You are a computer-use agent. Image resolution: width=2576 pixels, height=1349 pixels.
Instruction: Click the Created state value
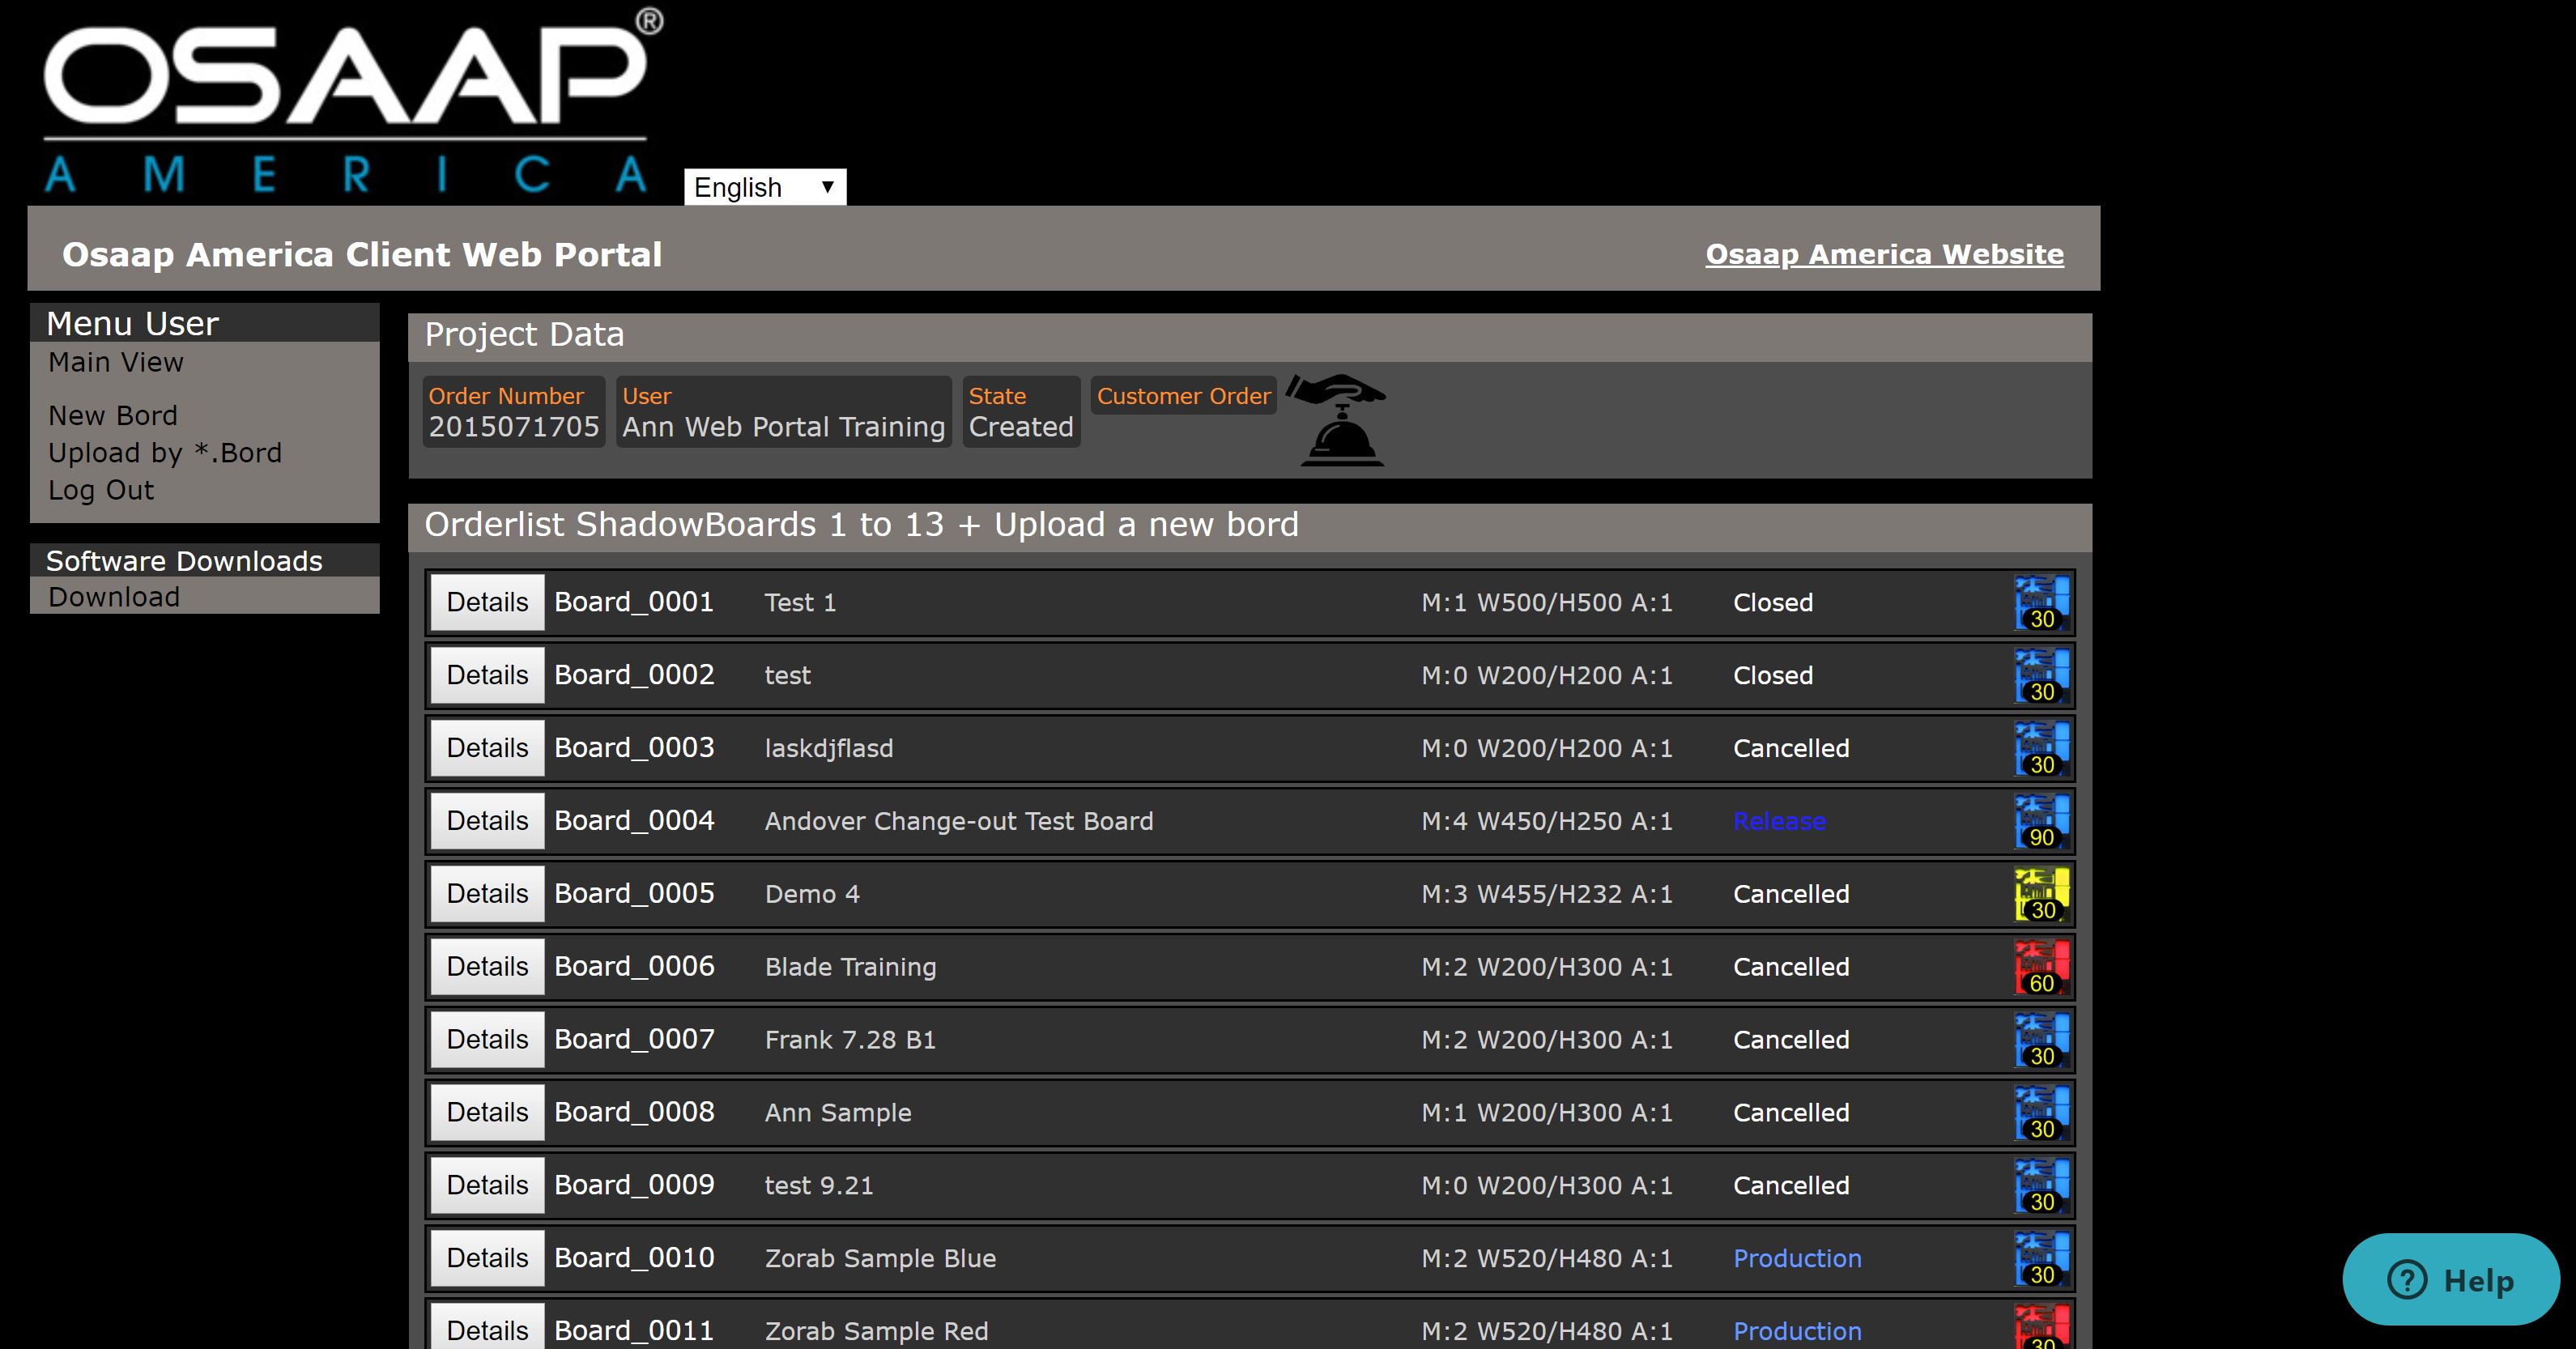click(x=1021, y=427)
